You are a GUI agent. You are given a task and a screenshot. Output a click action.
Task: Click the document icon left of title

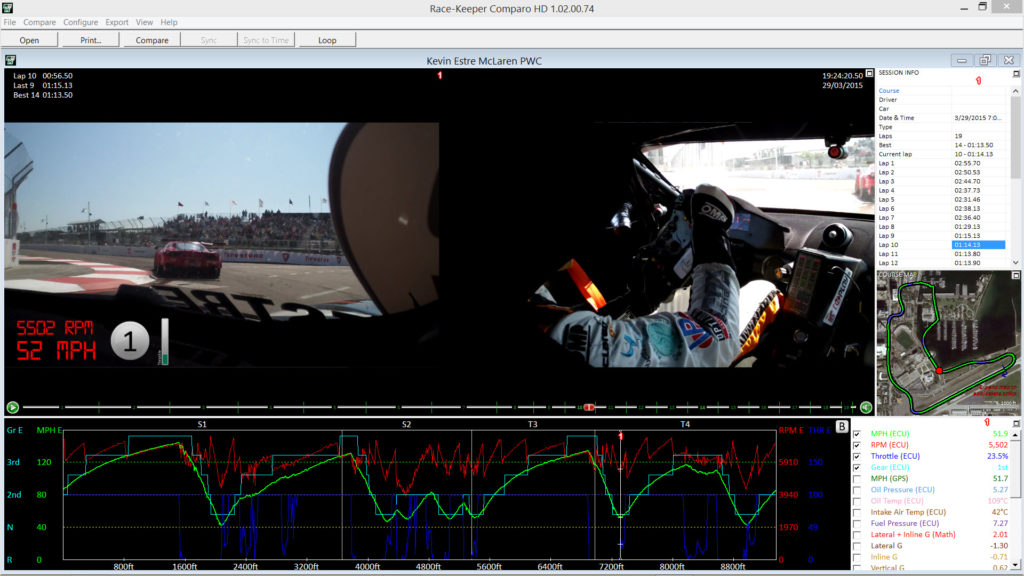(x=10, y=60)
